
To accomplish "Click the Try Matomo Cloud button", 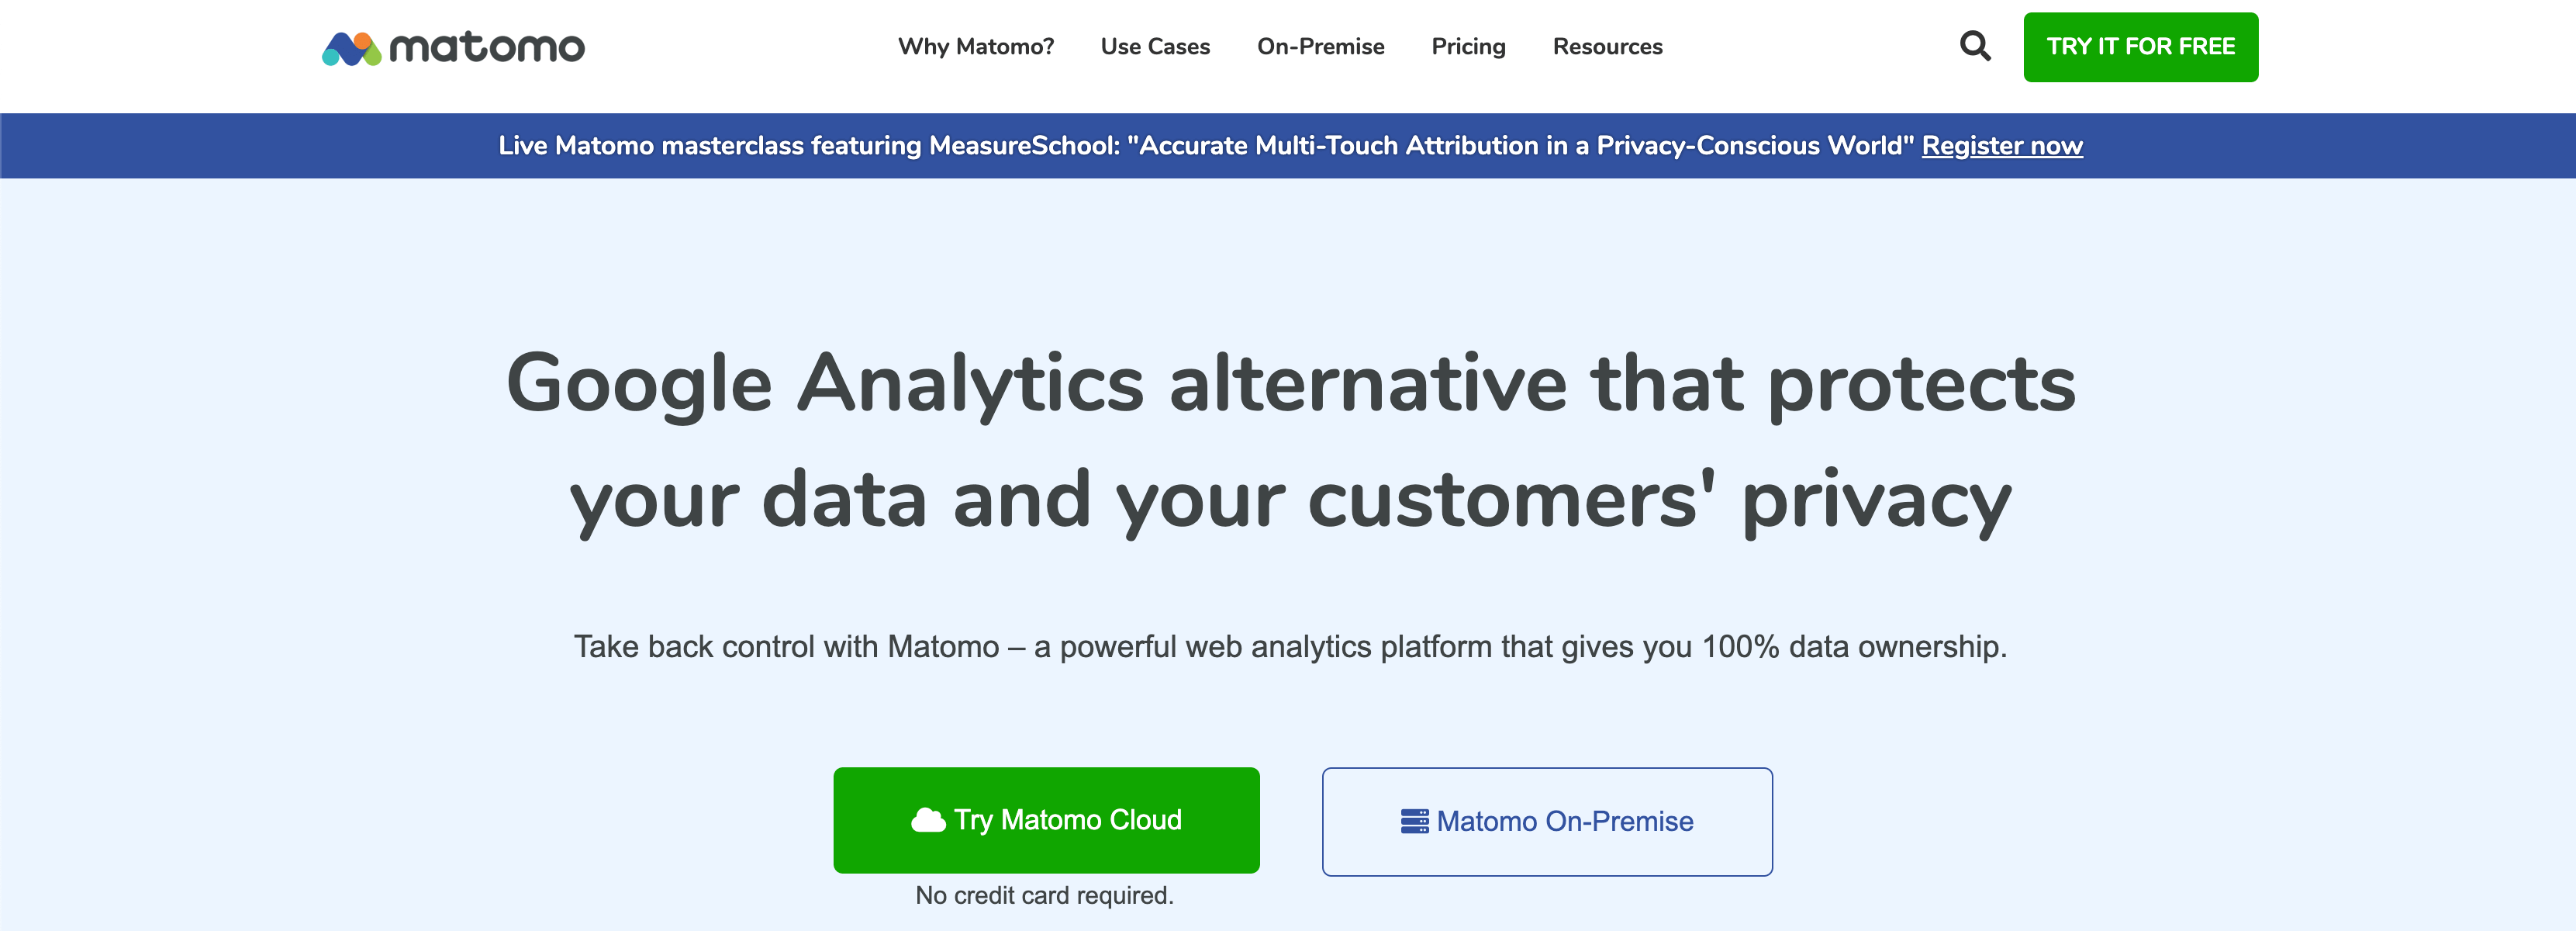I will pyautogui.click(x=1046, y=820).
